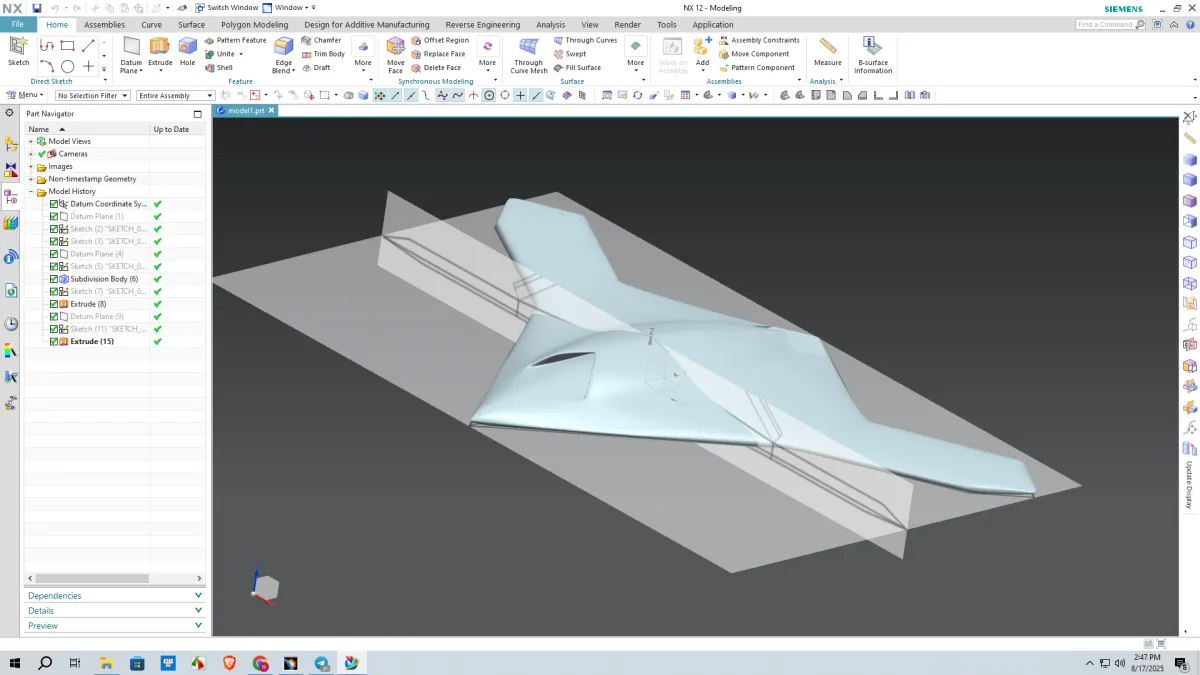Image resolution: width=1200 pixels, height=675 pixels.
Task: Toggle the Extrude (15) checkbox
Action: click(54, 342)
